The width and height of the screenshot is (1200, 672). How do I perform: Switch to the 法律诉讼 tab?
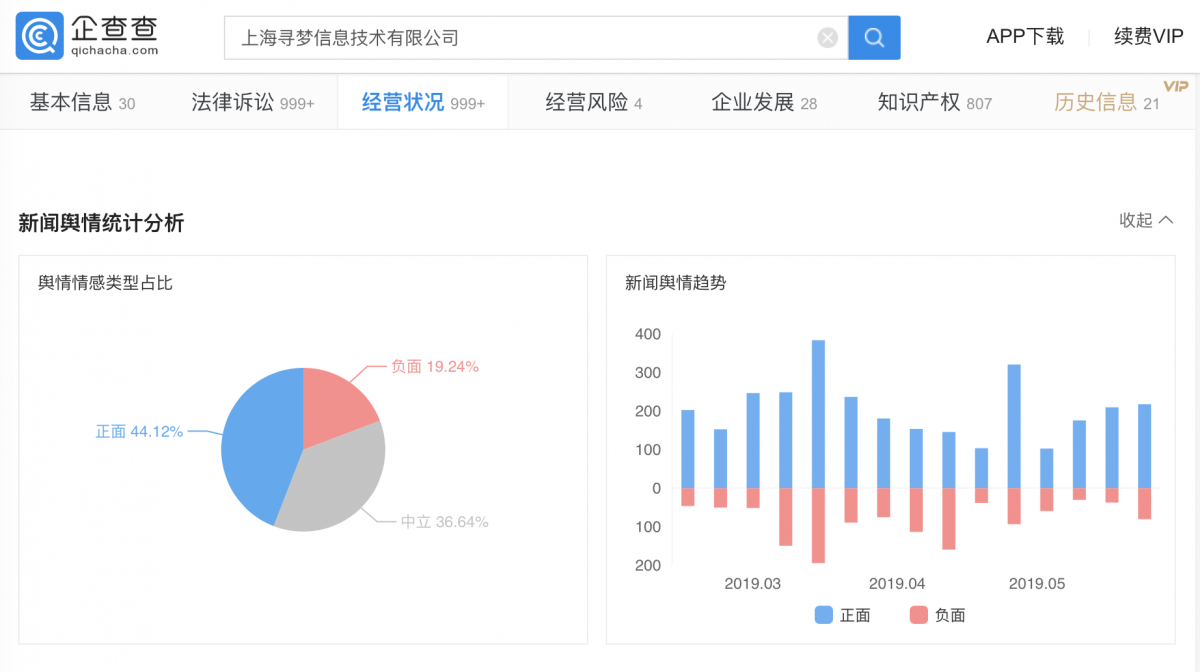click(253, 102)
